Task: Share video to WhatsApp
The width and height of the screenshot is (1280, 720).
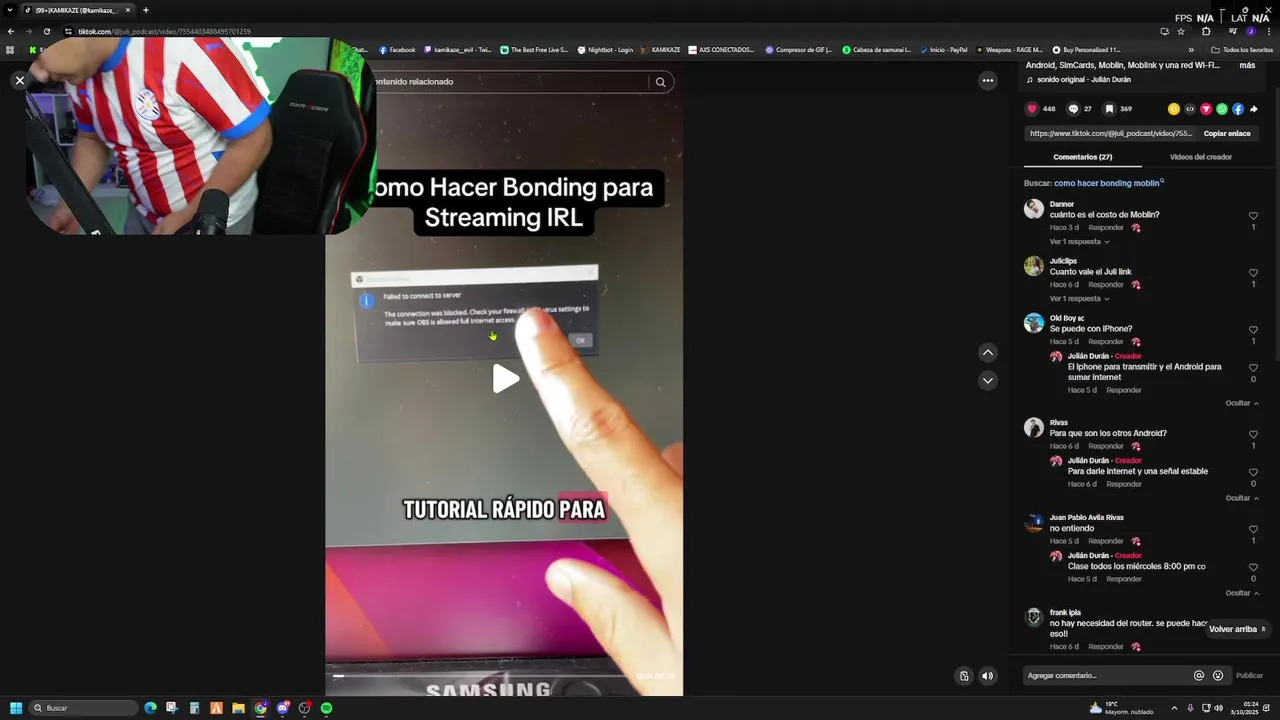Action: (x=1222, y=109)
